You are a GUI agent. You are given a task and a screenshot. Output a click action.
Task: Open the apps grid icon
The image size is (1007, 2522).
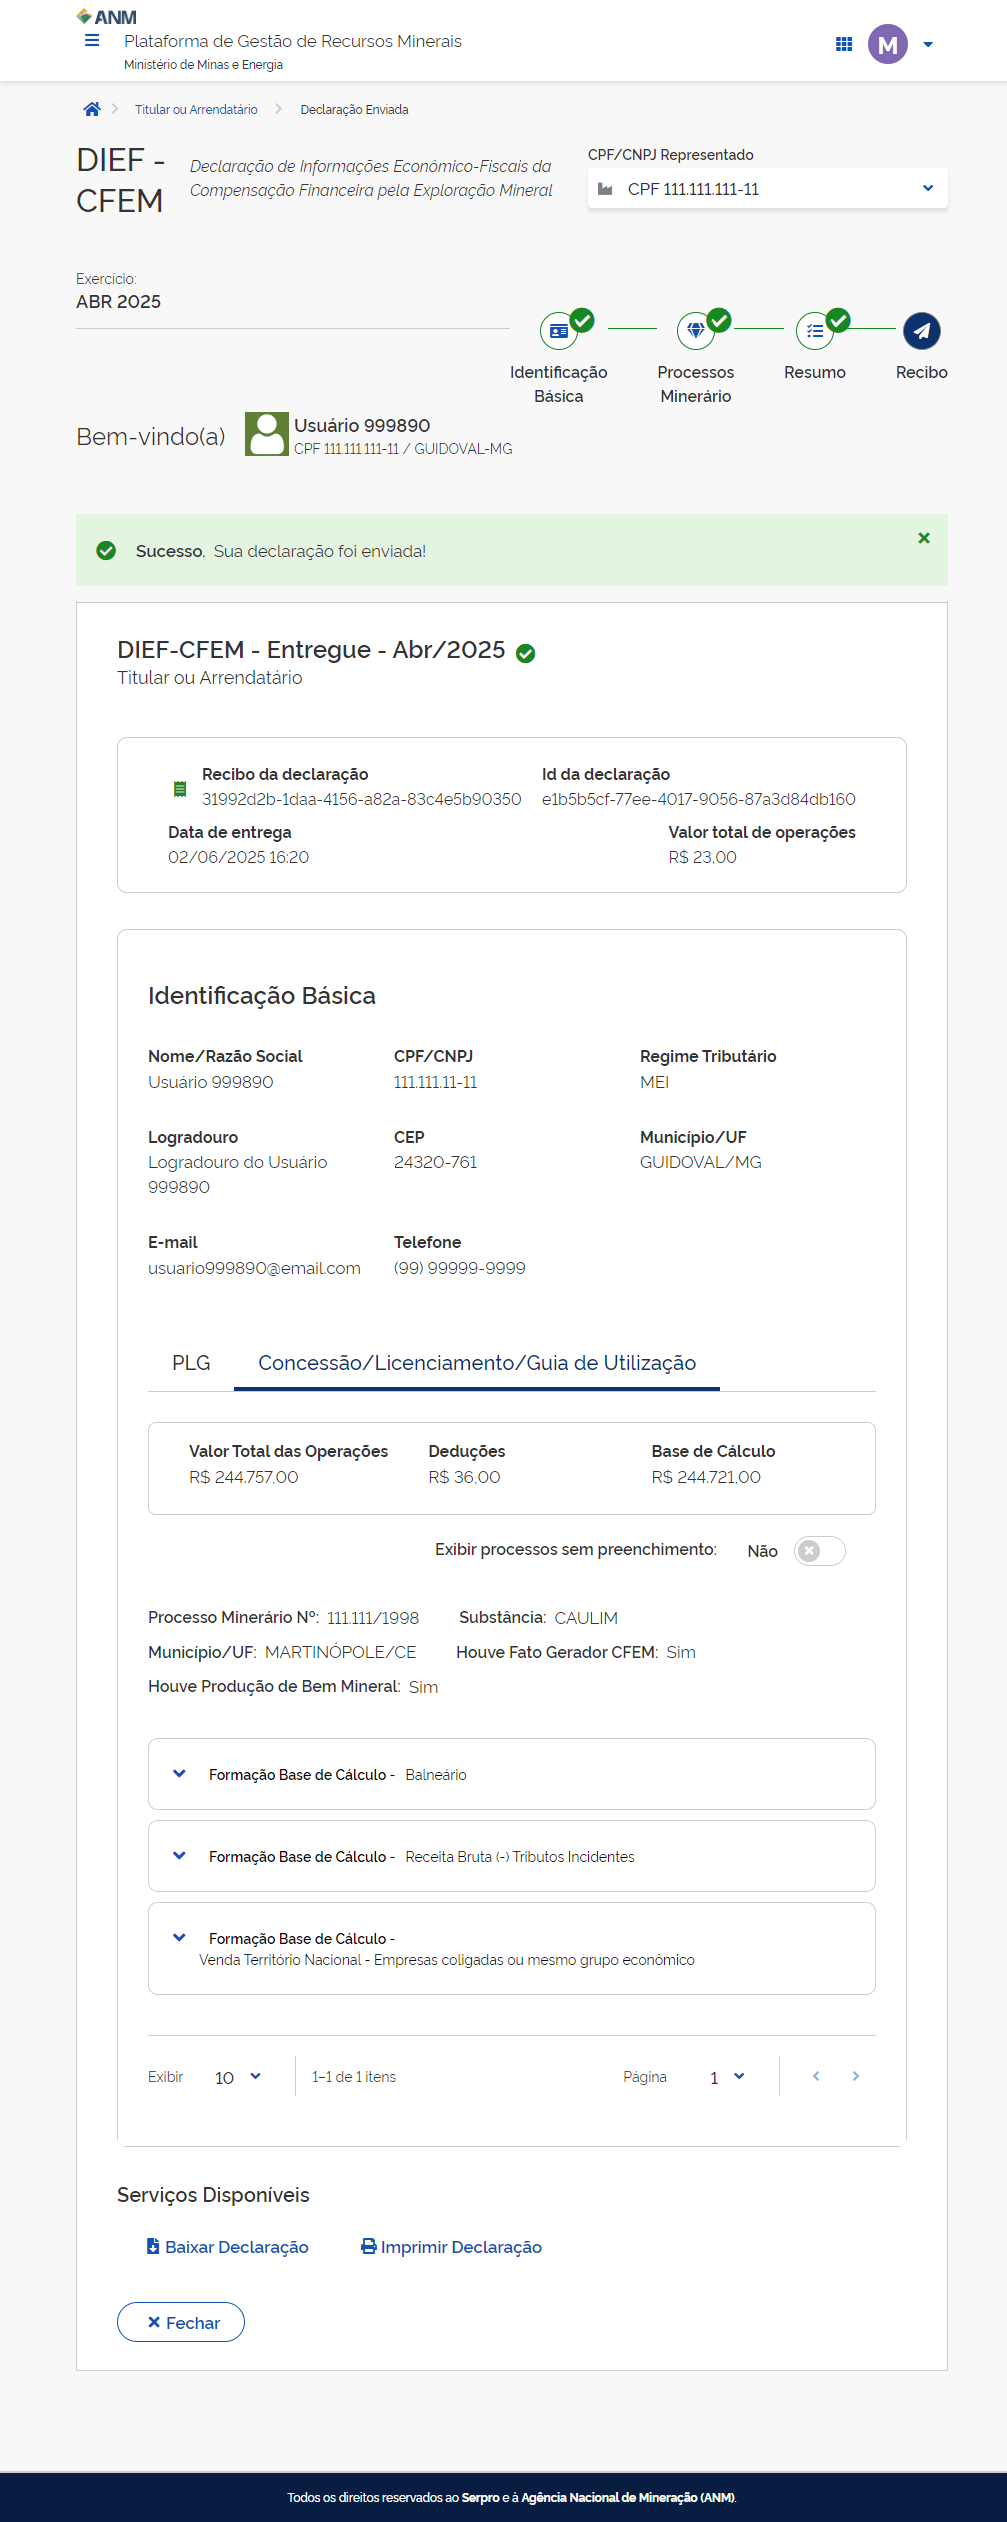843,44
